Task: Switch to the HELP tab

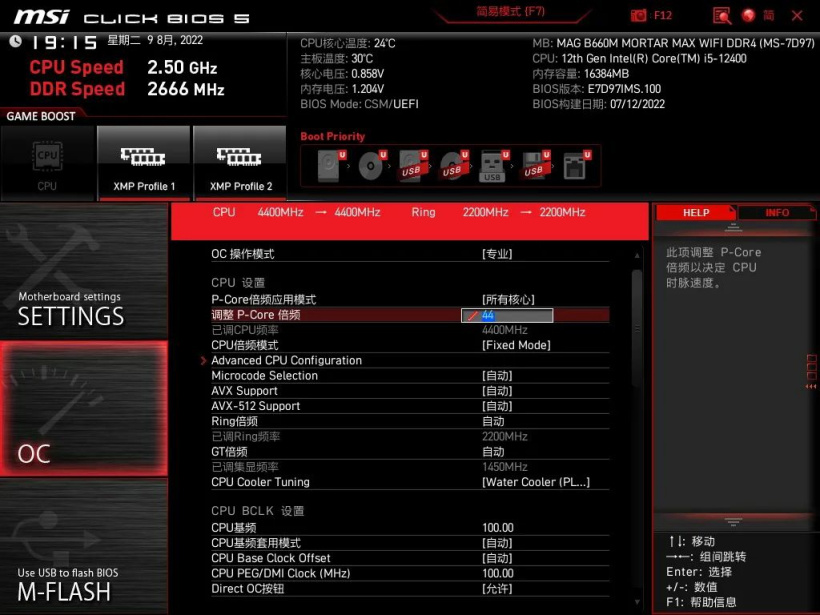Action: coord(695,213)
